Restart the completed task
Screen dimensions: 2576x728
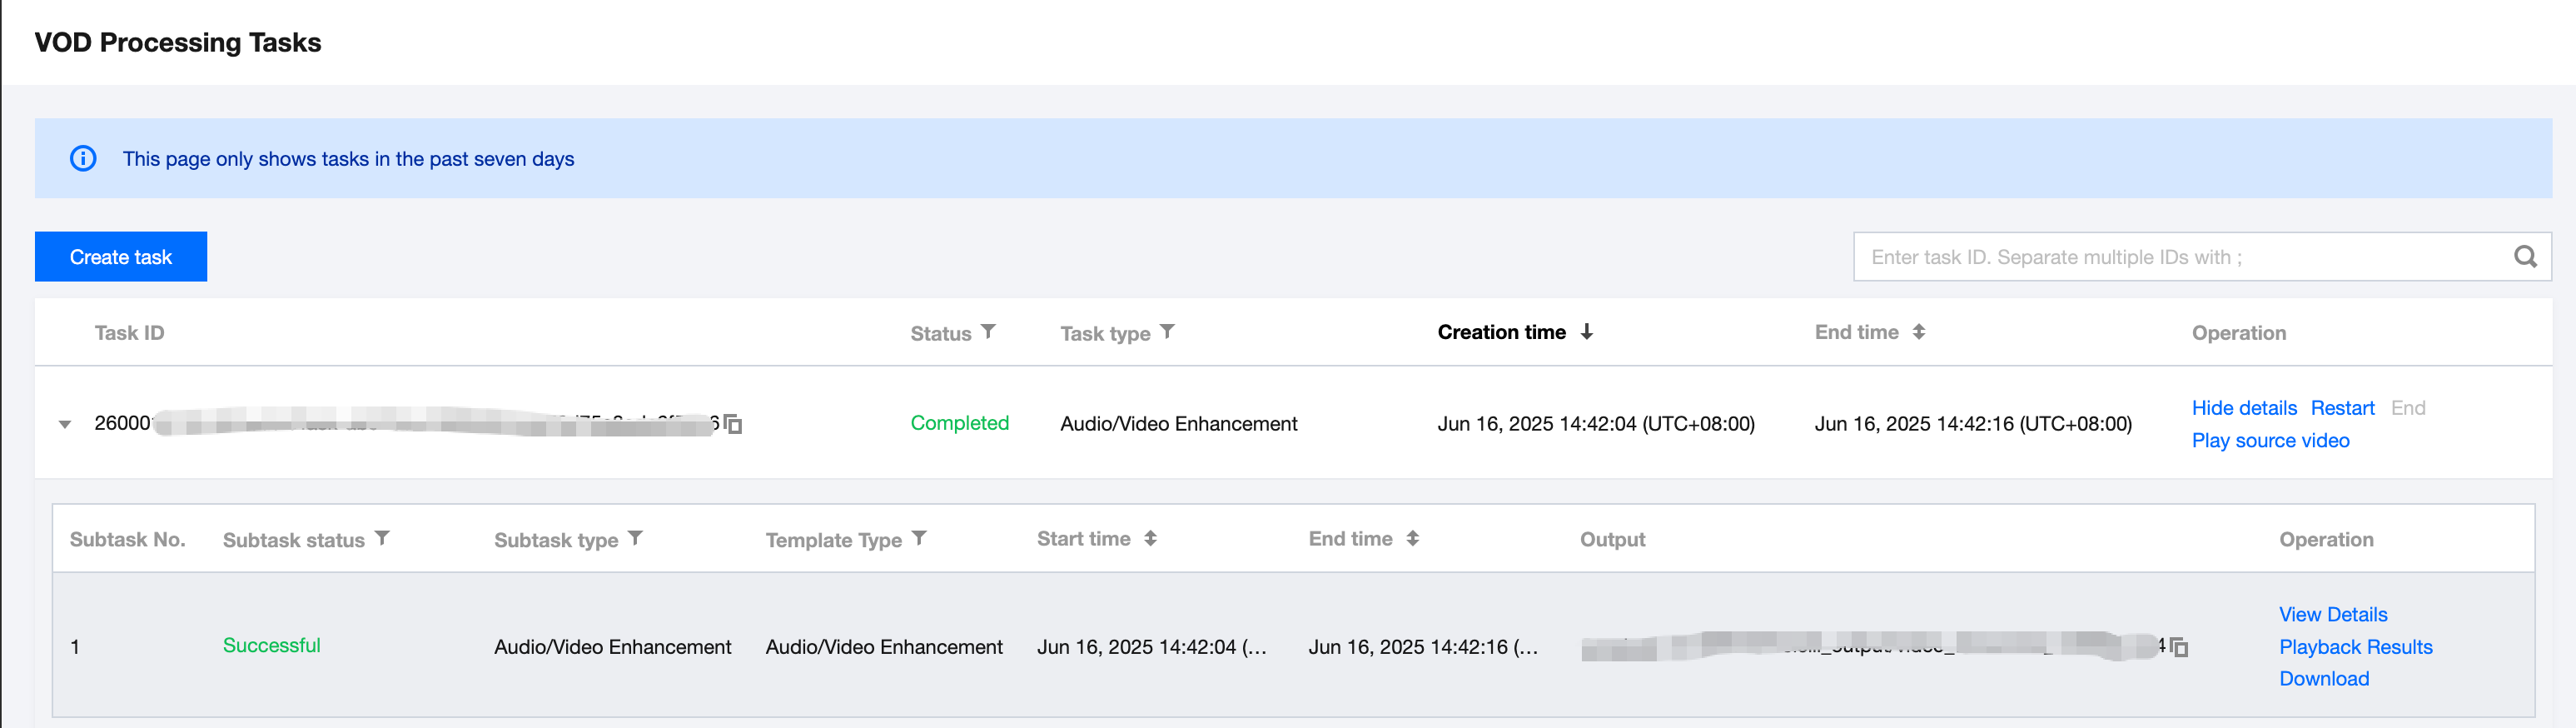click(x=2341, y=408)
